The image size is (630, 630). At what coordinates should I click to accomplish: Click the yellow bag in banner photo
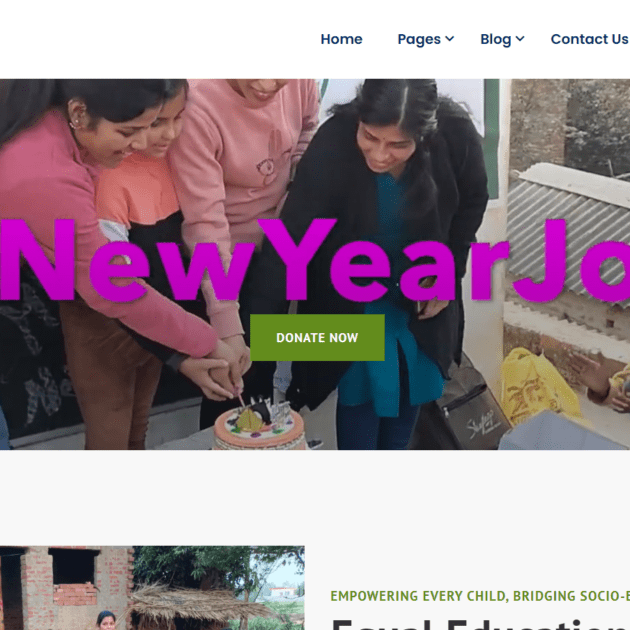coord(538,388)
